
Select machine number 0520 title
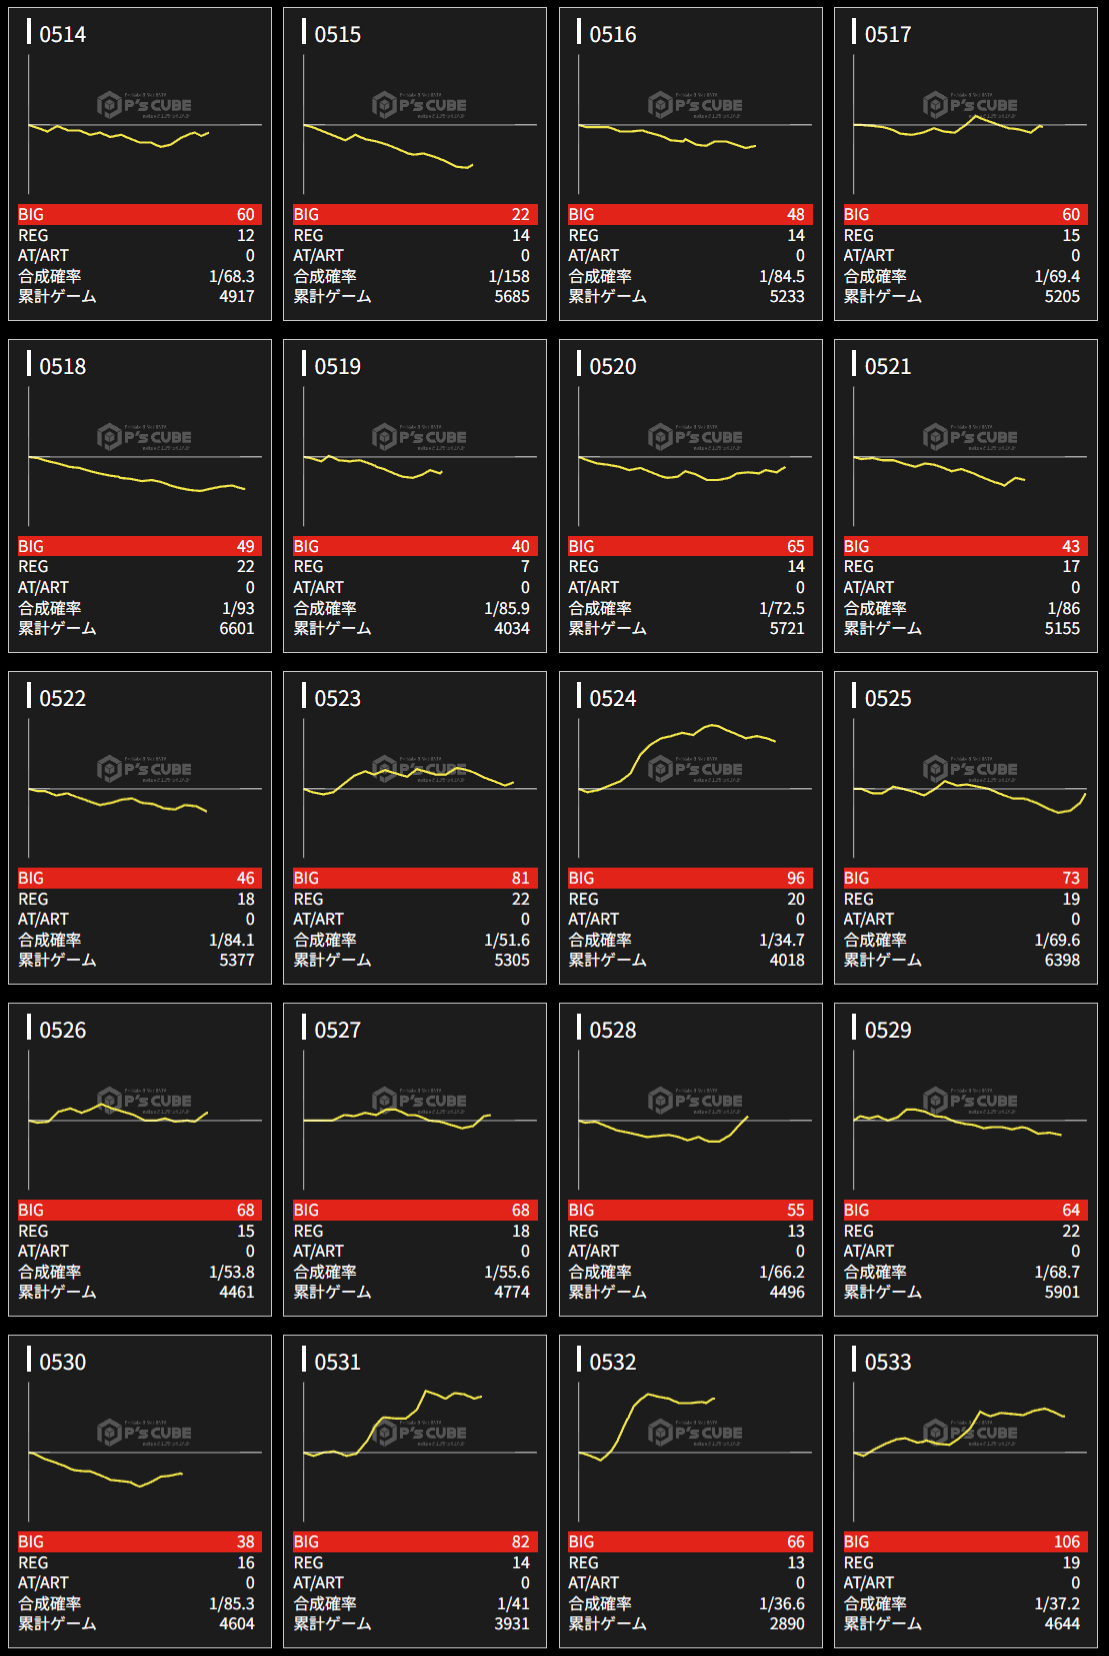612,366
